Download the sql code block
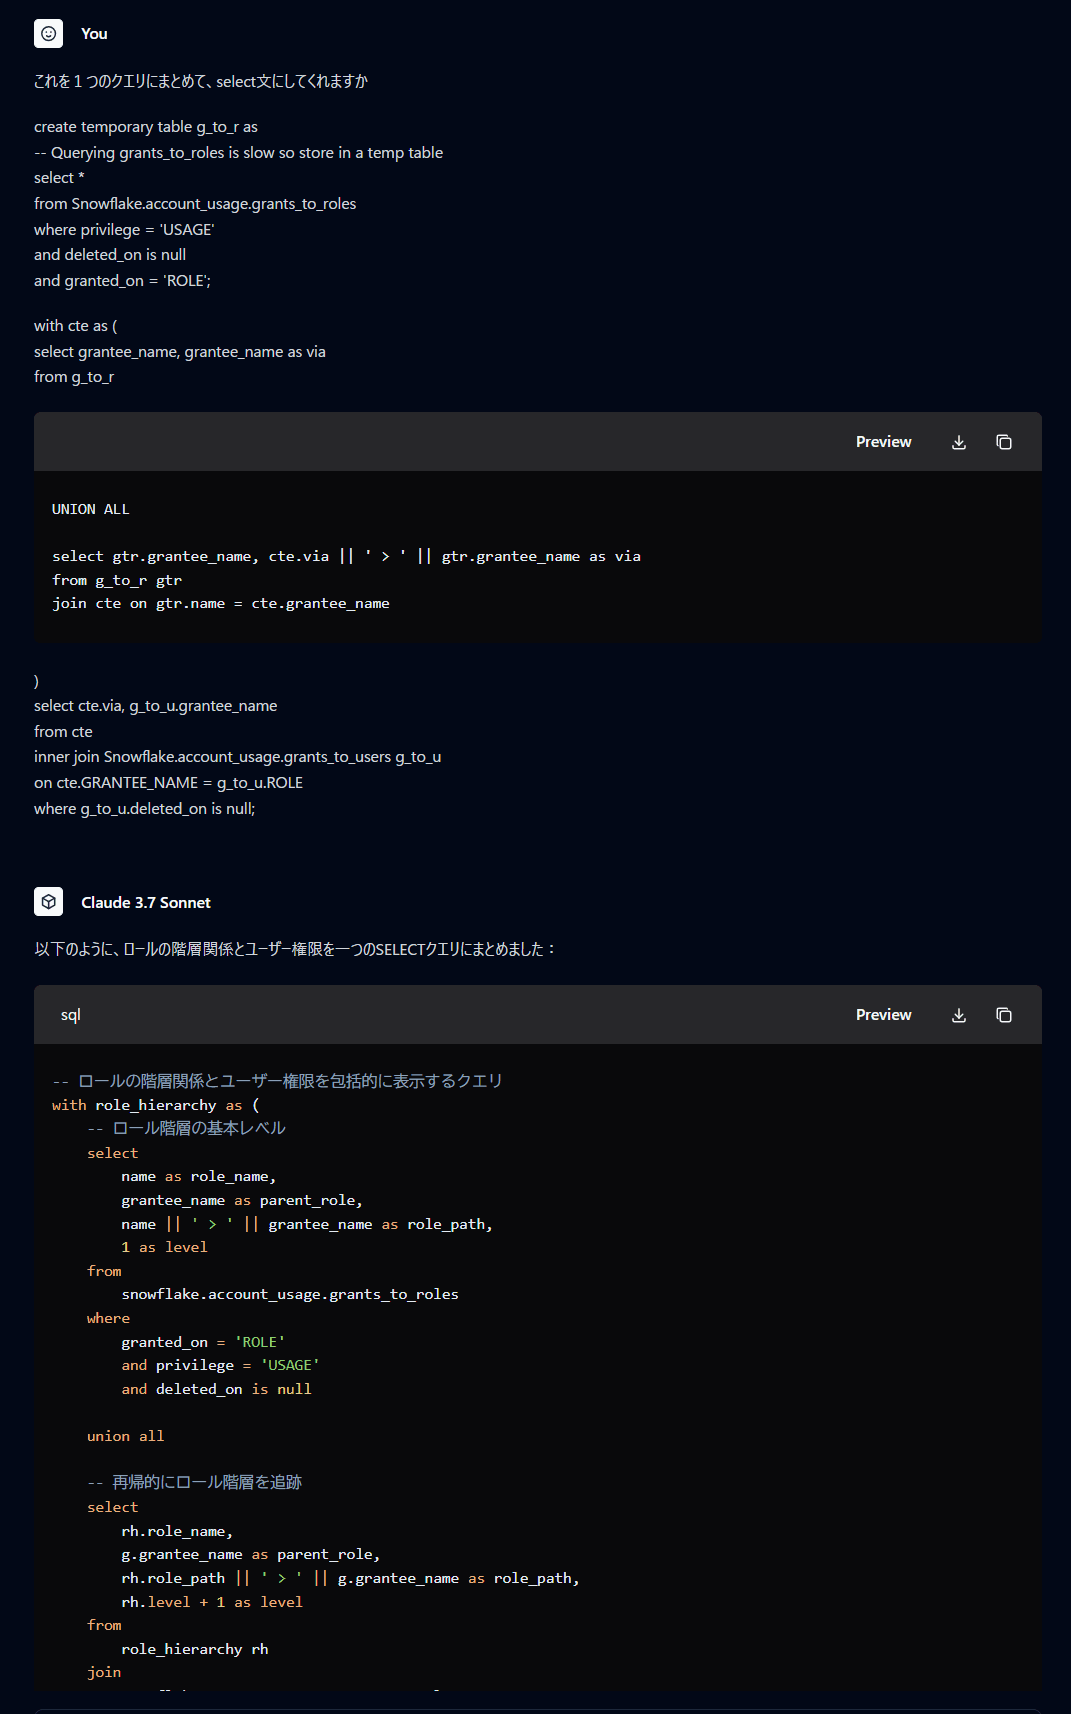Viewport: 1071px width, 1714px height. (959, 1015)
